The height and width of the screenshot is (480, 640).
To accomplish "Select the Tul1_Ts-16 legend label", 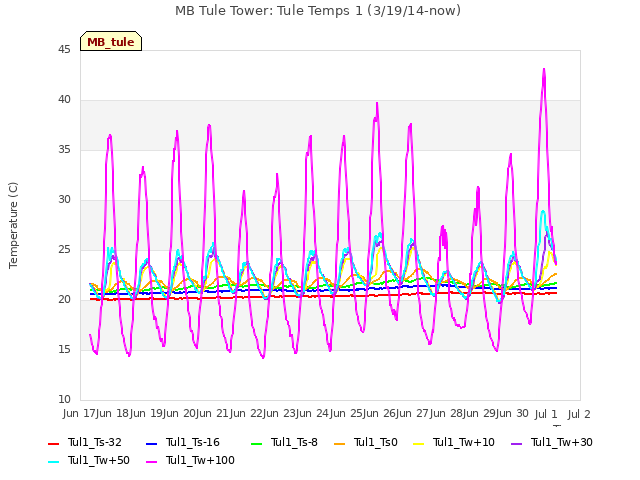I will click(x=193, y=442).
